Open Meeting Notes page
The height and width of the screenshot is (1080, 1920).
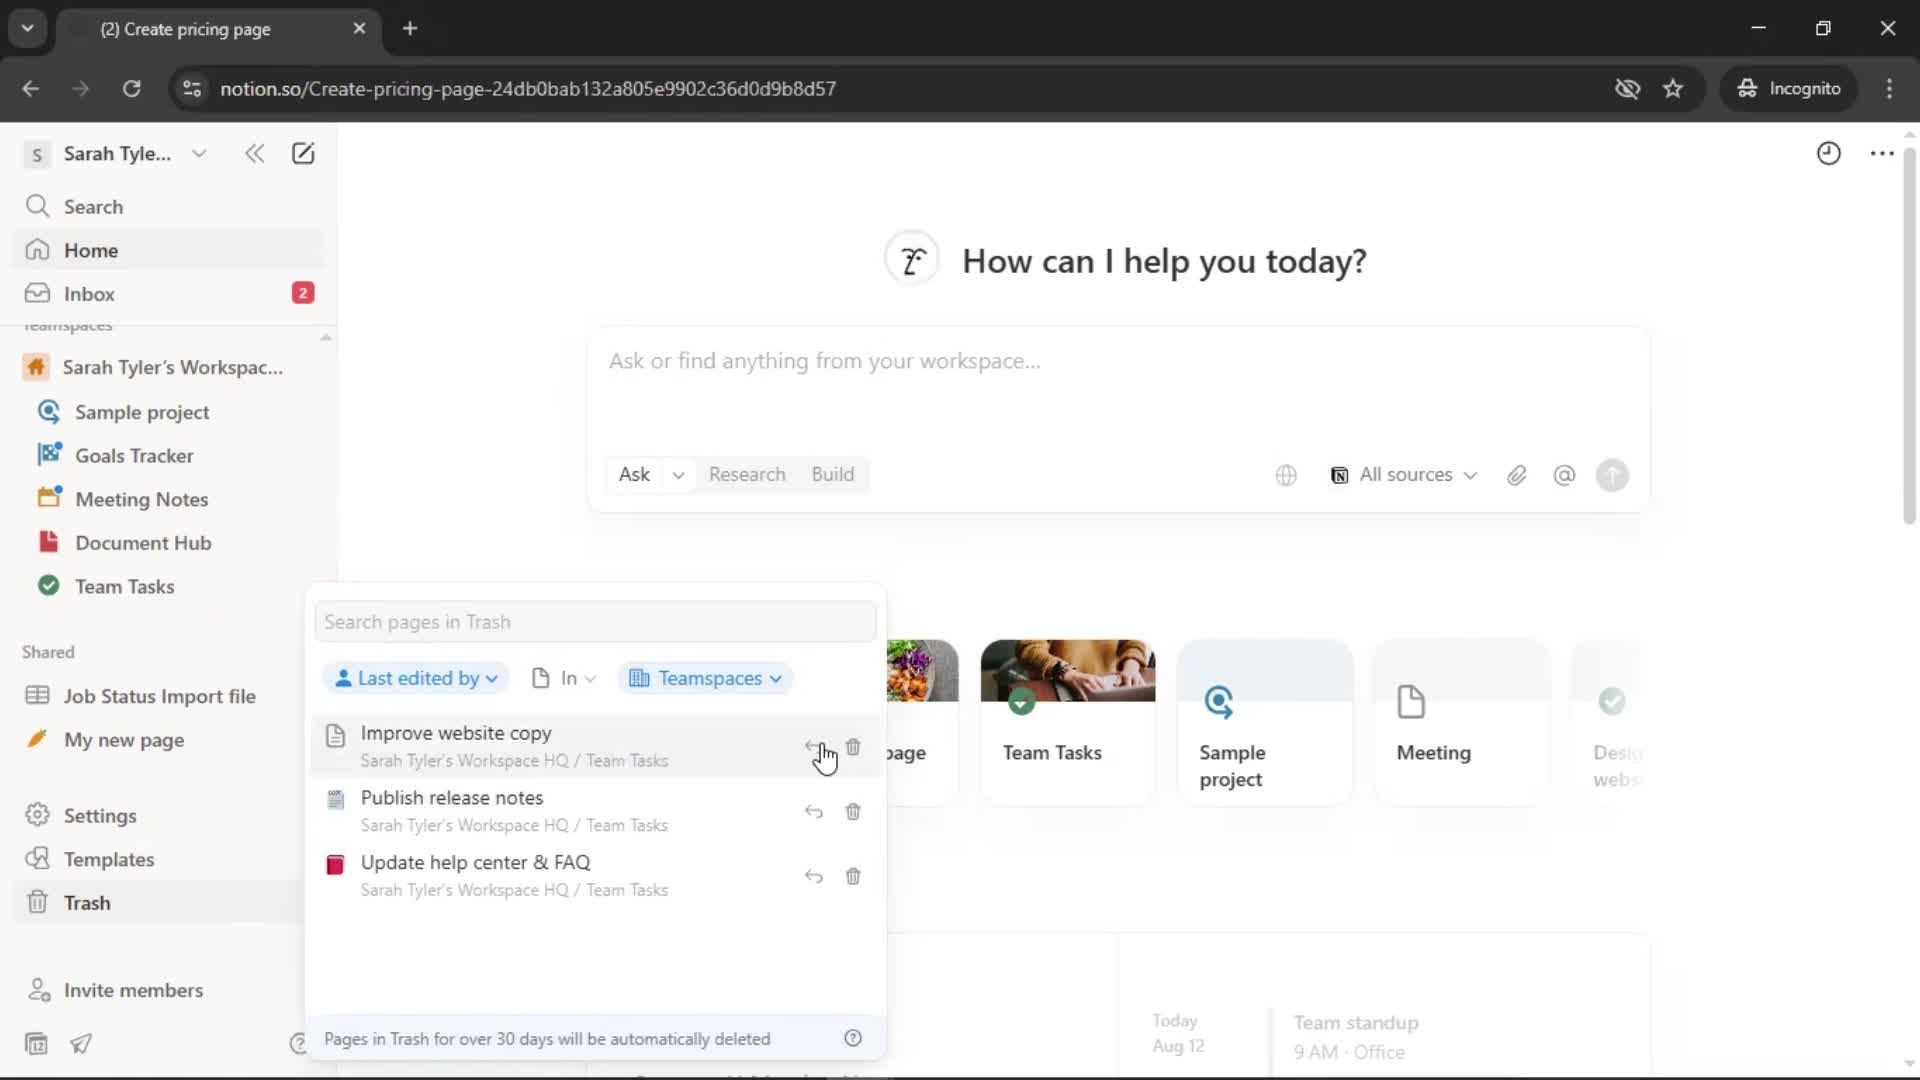pyautogui.click(x=168, y=499)
